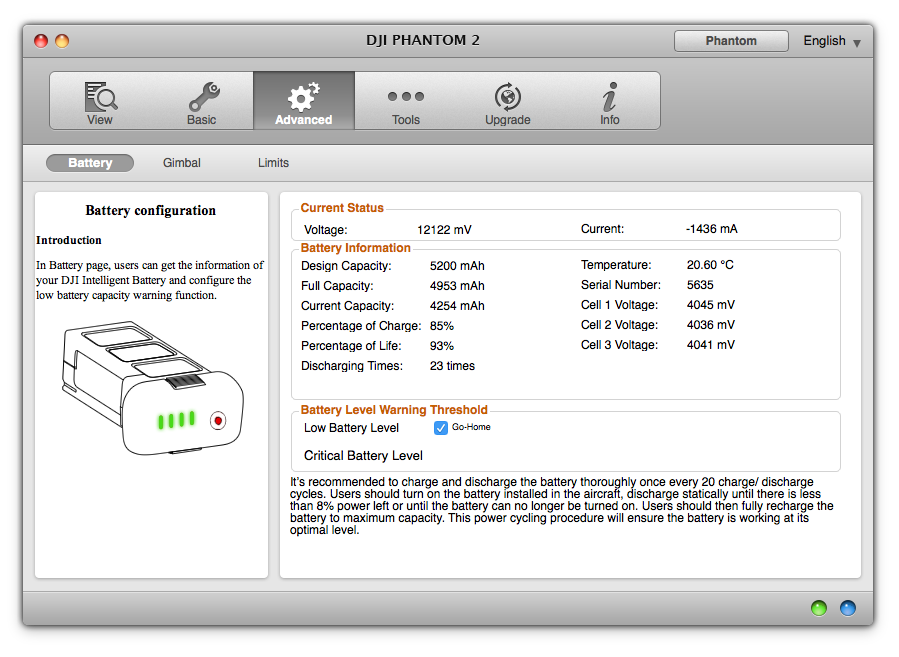This screenshot has height=657, width=899.
Task: Switch to the Battery sub-tab
Action: (90, 163)
